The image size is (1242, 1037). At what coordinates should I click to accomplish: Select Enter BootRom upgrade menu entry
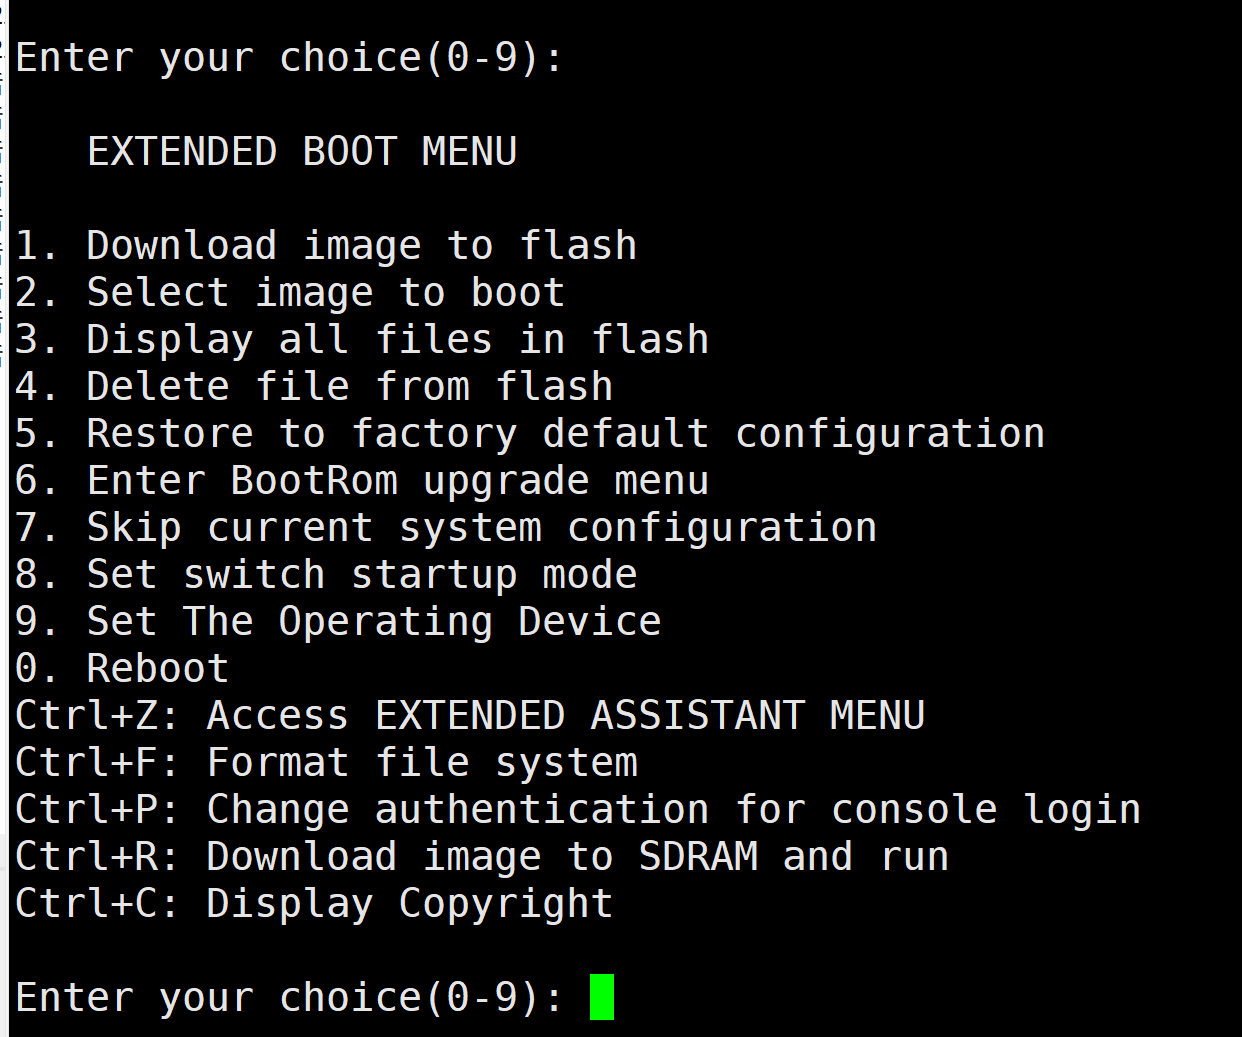[x=362, y=481]
